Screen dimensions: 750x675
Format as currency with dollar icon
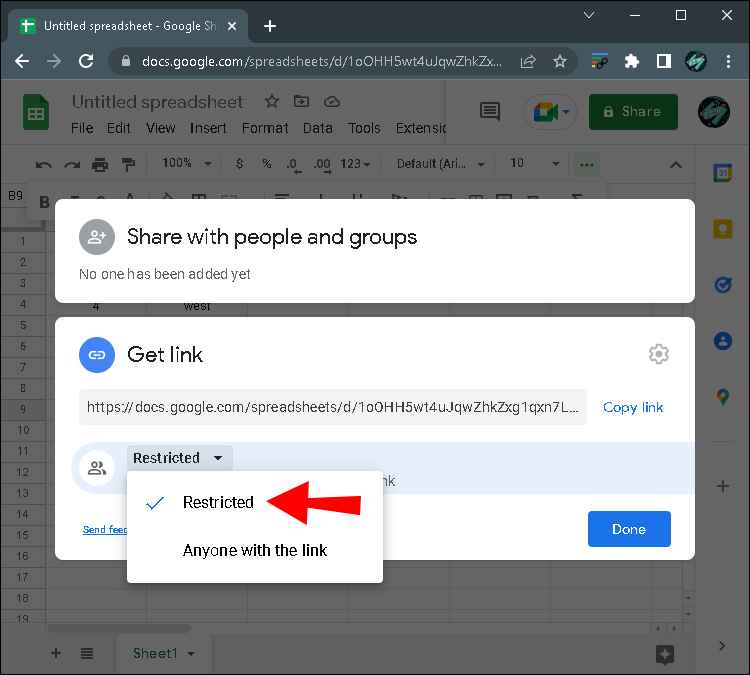(240, 164)
